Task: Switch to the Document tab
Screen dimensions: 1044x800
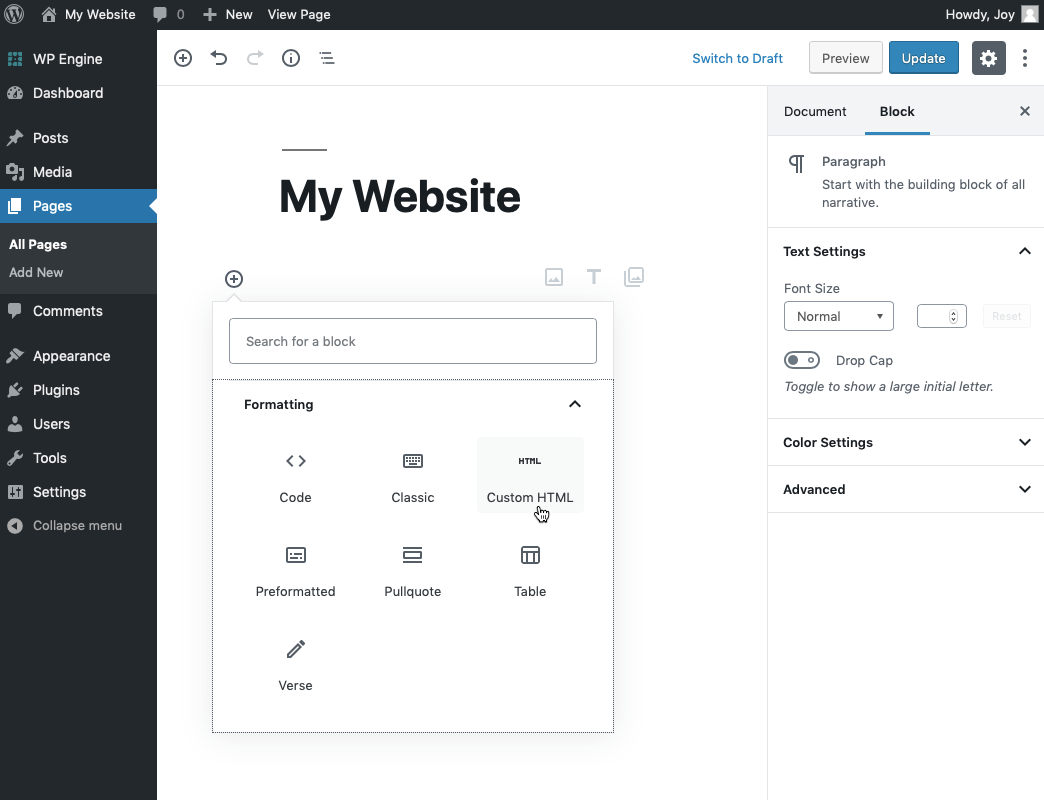Action: coord(815,111)
